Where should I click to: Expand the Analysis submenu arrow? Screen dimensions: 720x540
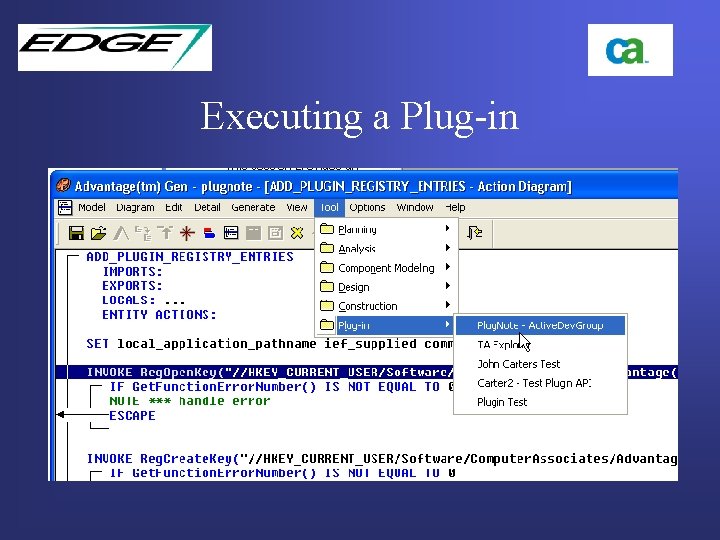[447, 248]
